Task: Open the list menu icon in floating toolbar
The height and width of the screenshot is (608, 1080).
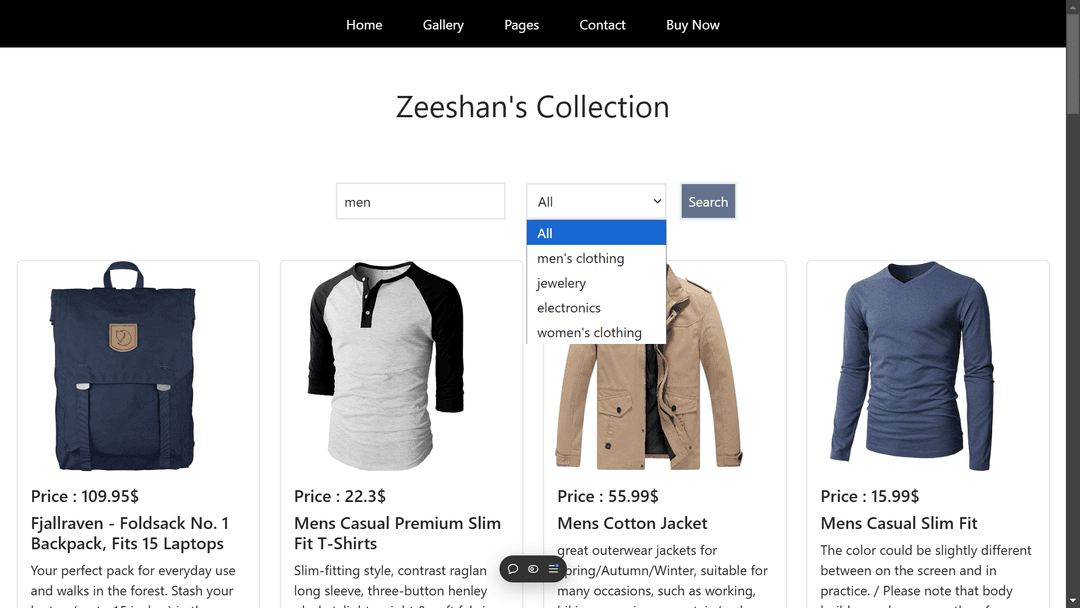Action: point(554,569)
